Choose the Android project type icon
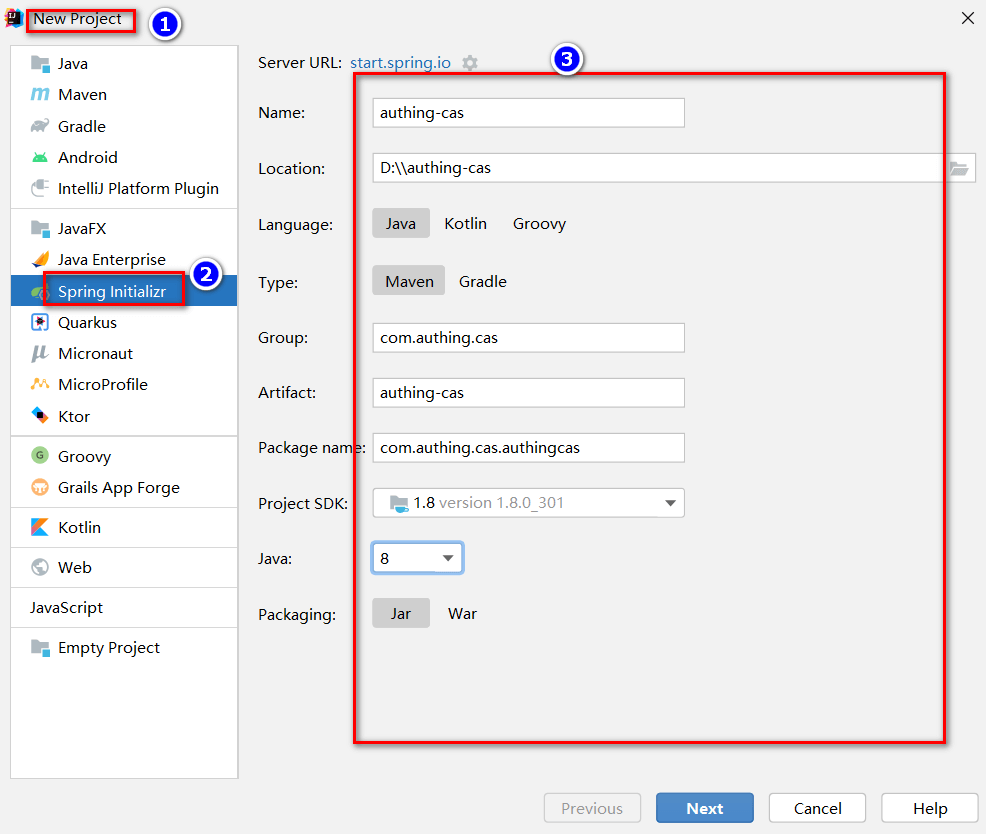 (x=40, y=157)
